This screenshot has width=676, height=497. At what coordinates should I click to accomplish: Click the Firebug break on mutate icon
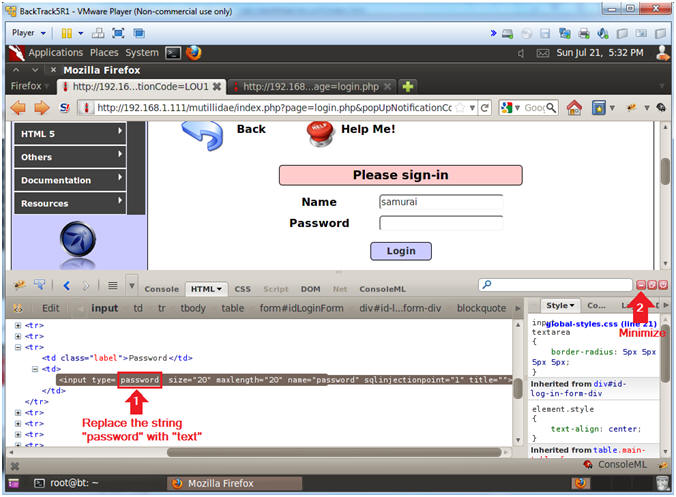[x=18, y=308]
